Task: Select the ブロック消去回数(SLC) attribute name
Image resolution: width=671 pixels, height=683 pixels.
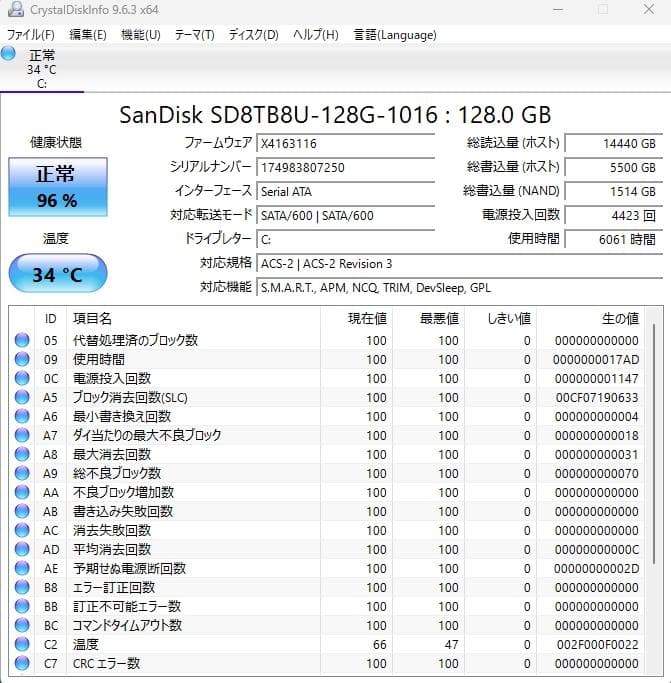Action: [130, 397]
